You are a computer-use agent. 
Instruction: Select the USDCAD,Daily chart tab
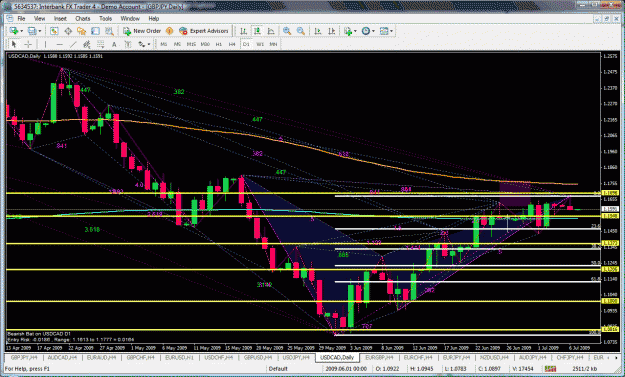click(337, 358)
